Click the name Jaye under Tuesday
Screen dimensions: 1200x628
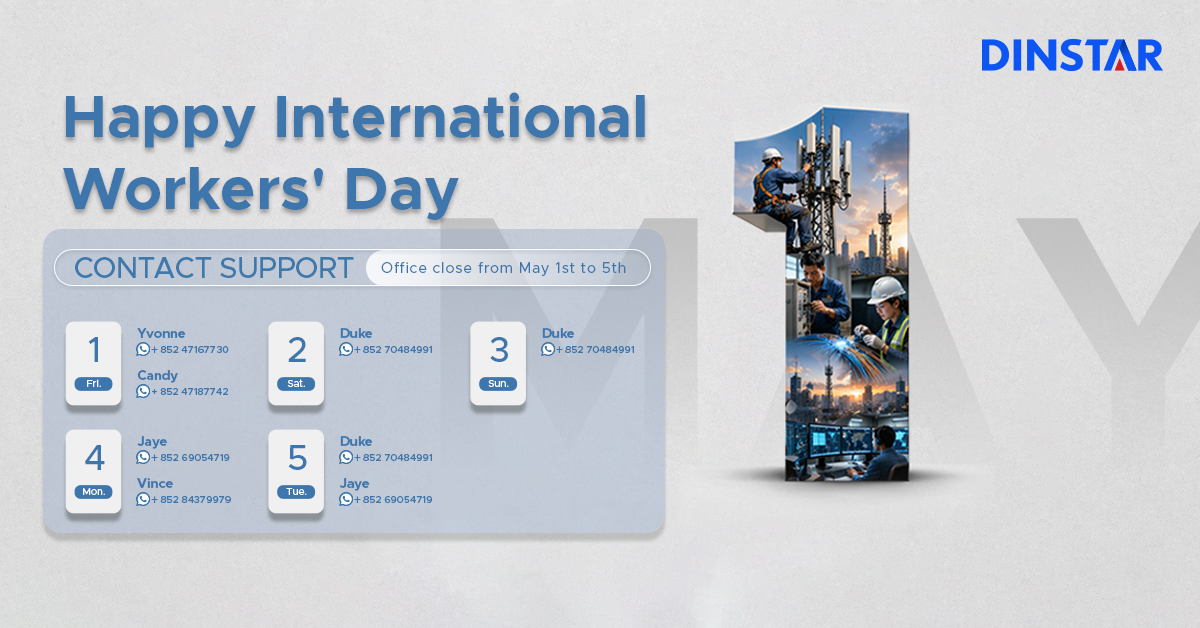click(x=355, y=483)
